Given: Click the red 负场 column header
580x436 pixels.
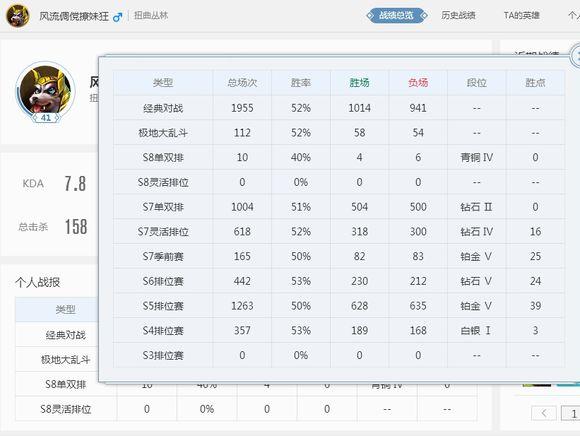Looking at the screenshot, I should pyautogui.click(x=418, y=83).
